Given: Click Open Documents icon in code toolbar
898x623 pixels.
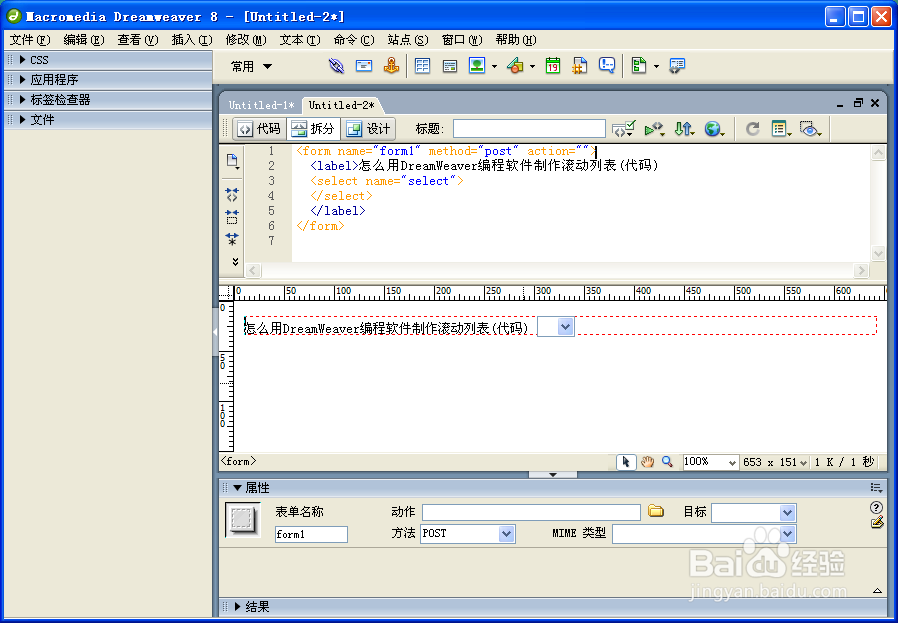Looking at the screenshot, I should (232, 161).
